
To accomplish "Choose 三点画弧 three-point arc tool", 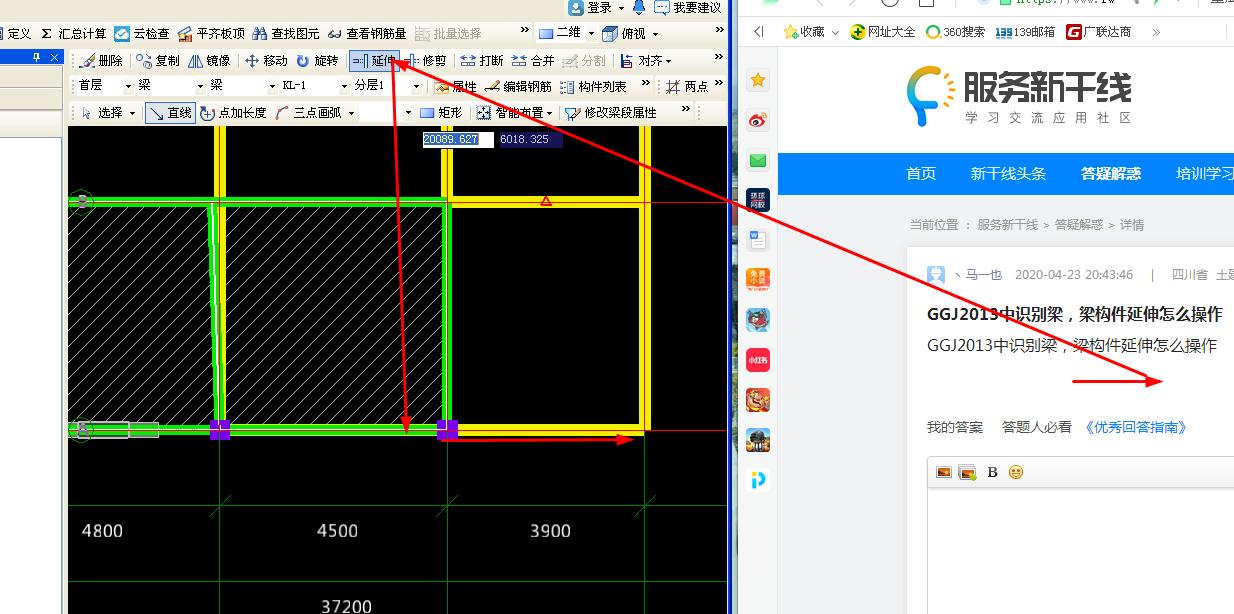I will pyautogui.click(x=310, y=113).
